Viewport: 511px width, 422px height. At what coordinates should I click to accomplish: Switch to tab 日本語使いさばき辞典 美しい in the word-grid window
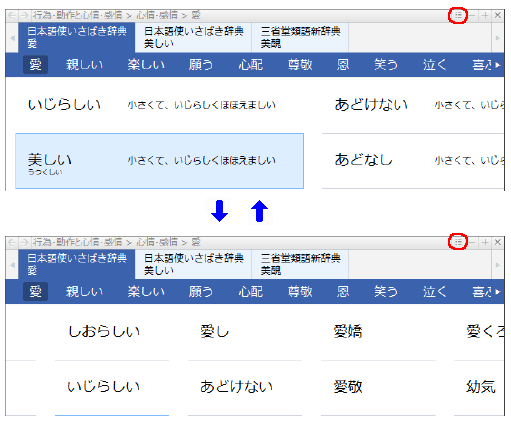(193, 264)
